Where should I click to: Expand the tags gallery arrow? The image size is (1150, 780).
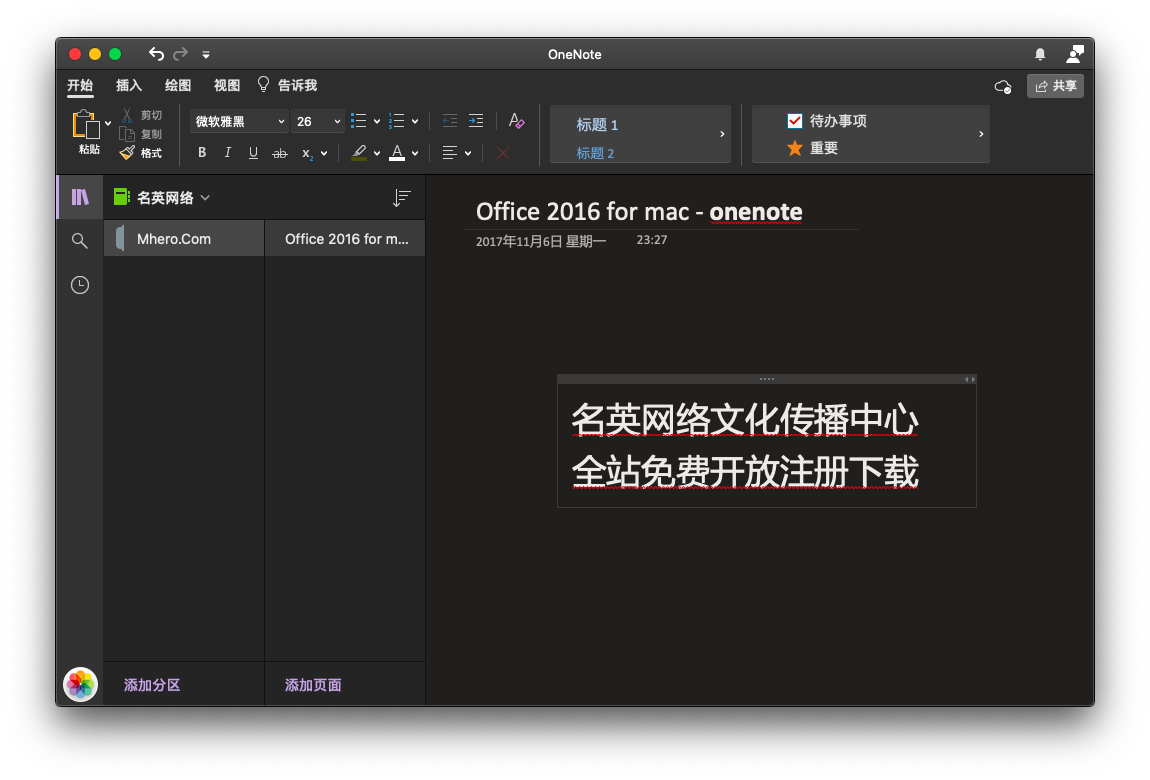981,134
